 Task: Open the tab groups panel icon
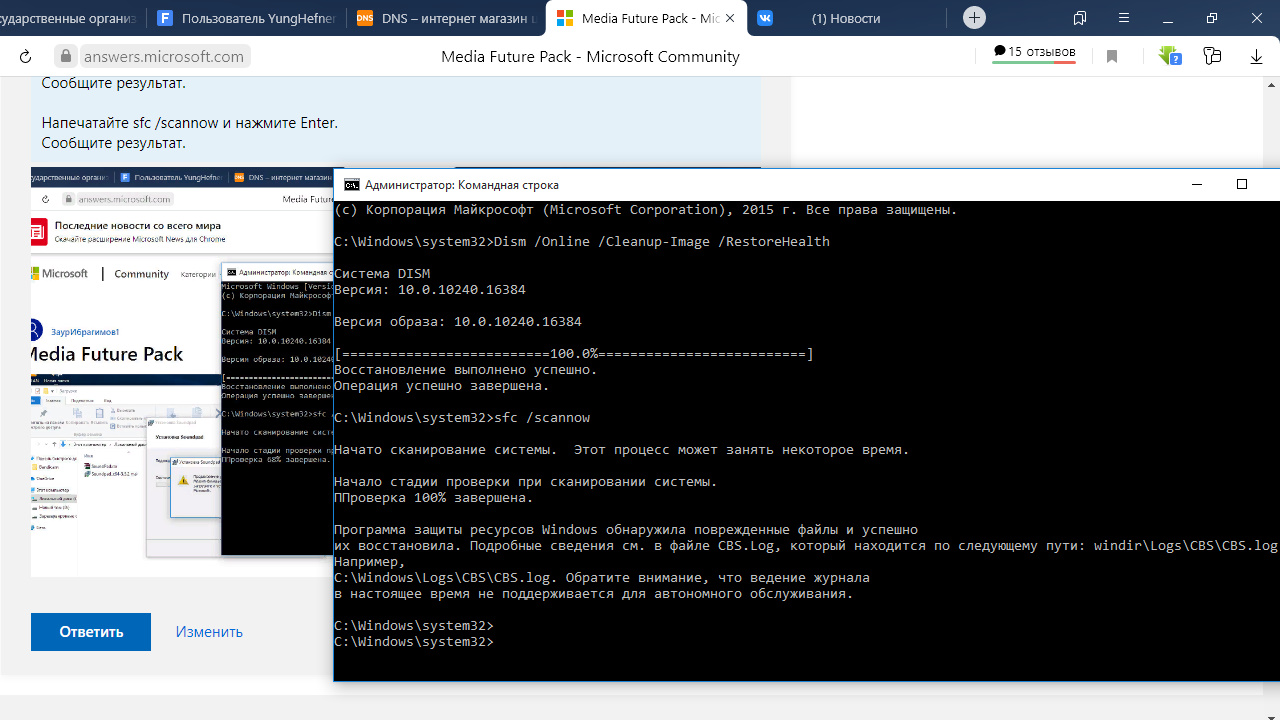click(x=1080, y=18)
